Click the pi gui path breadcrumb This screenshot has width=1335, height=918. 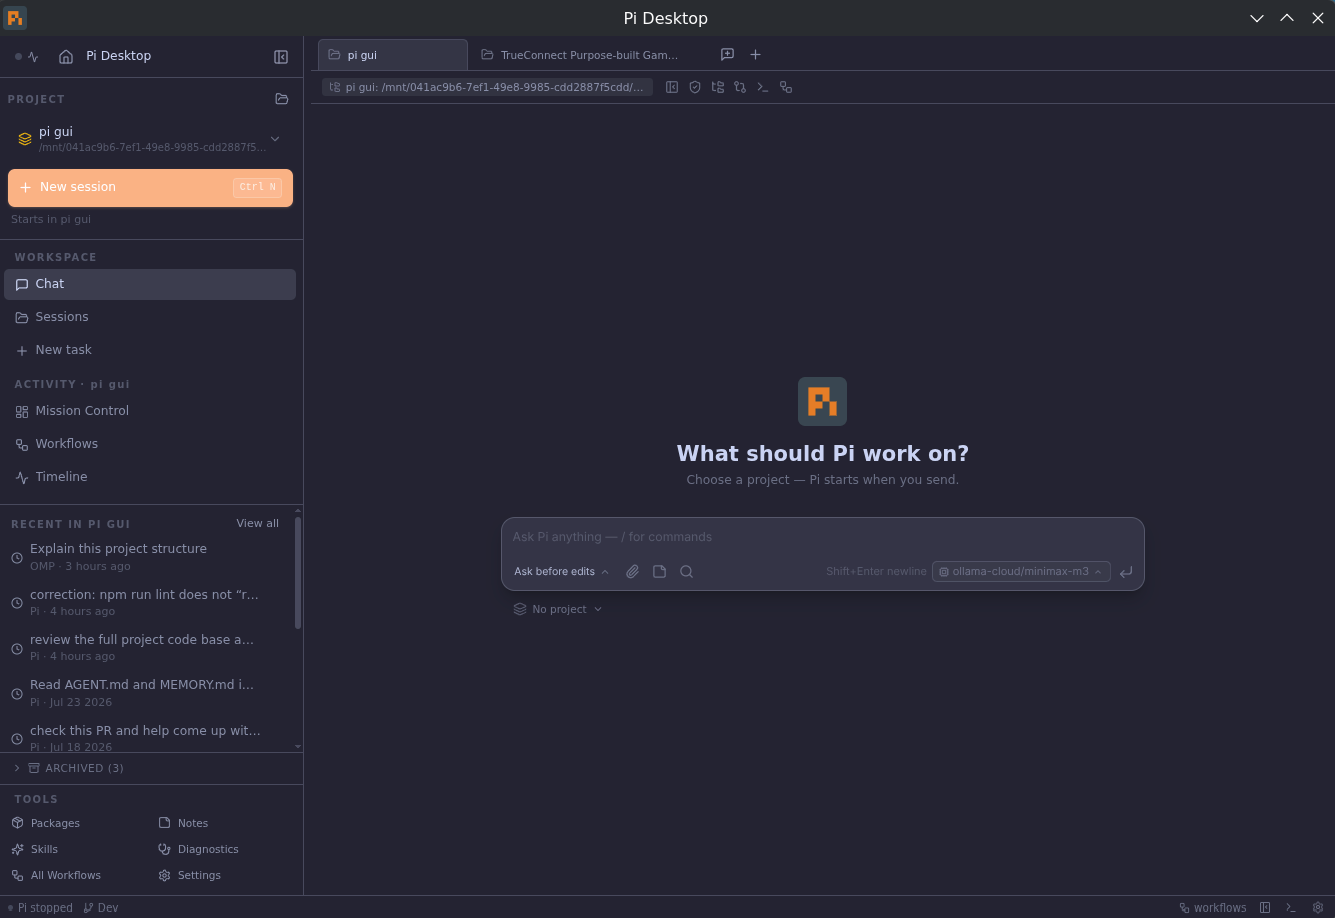(x=487, y=87)
